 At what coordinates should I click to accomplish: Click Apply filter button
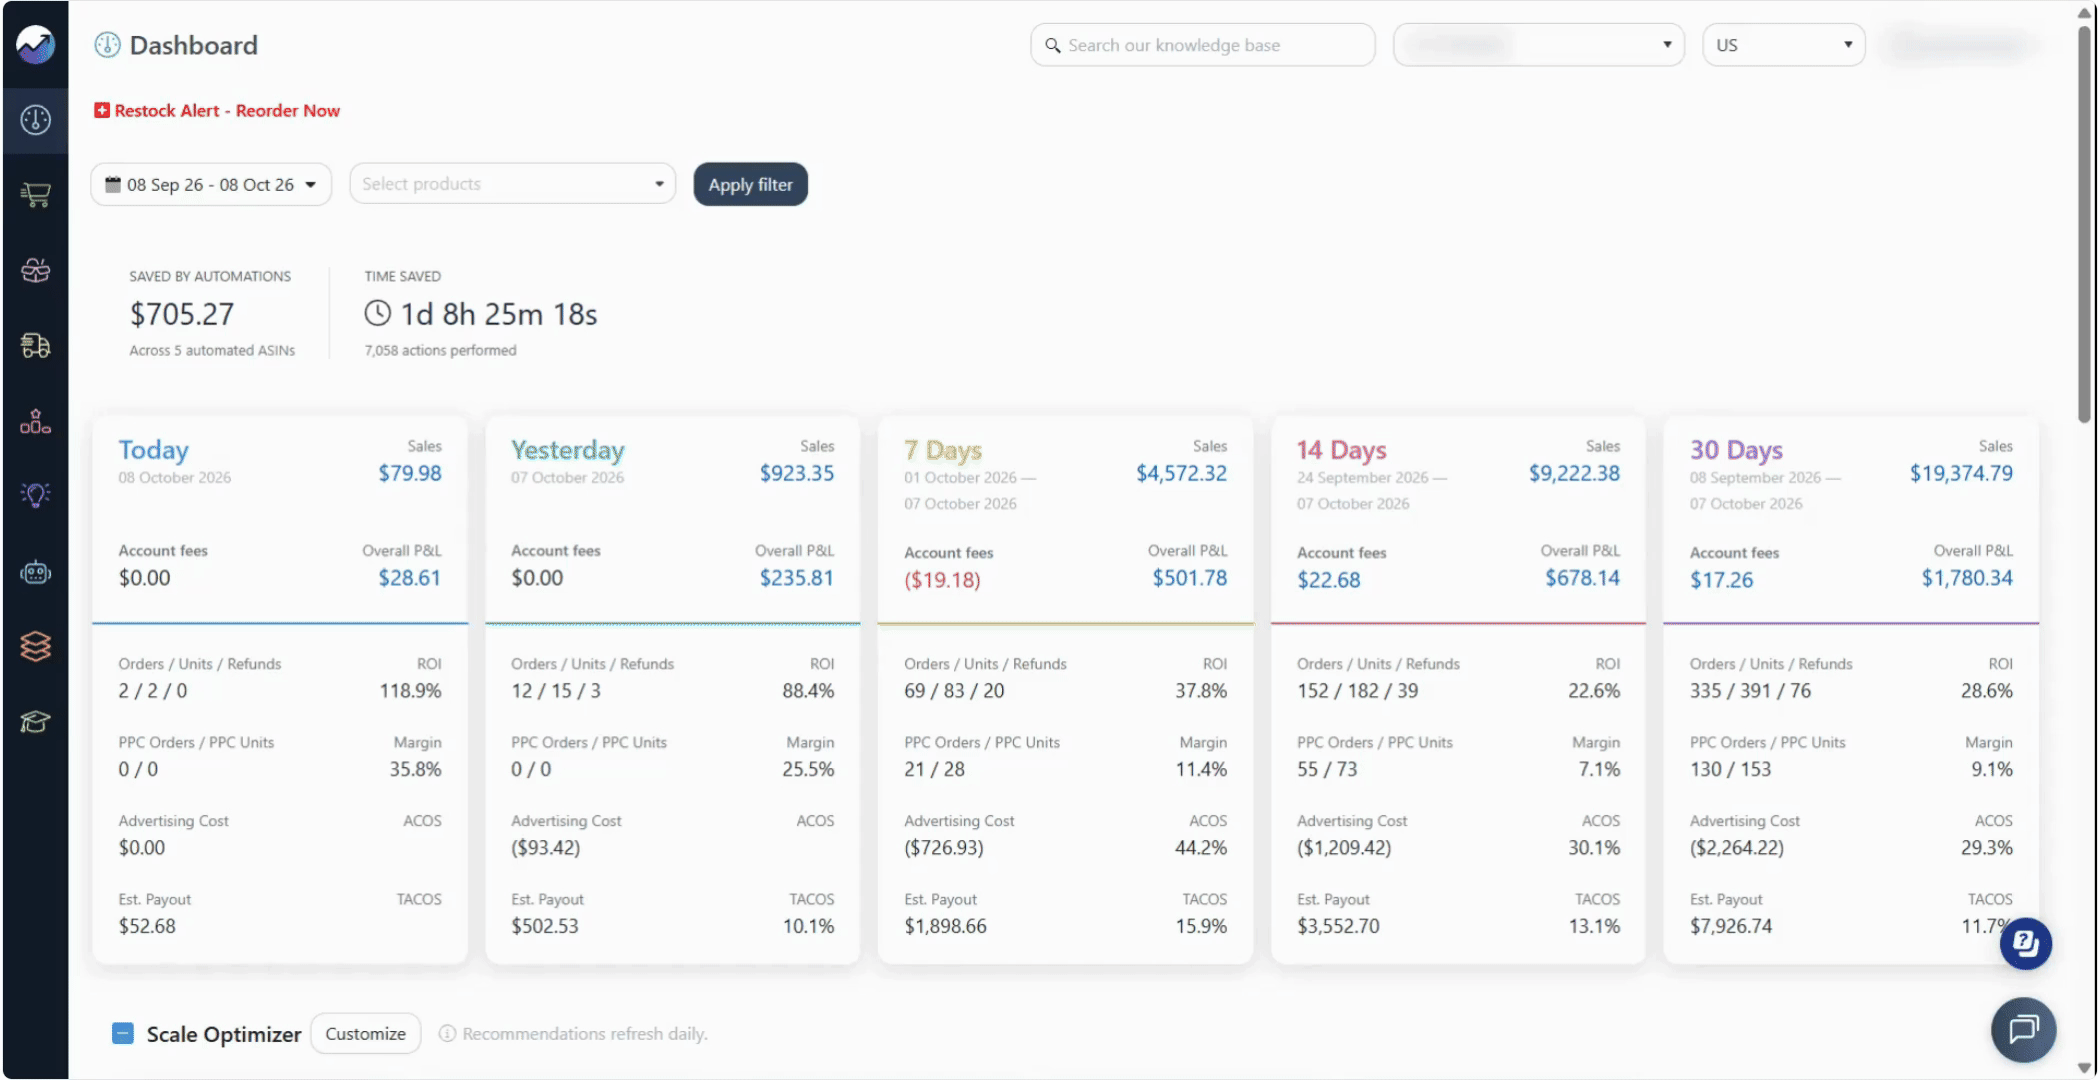(x=750, y=184)
